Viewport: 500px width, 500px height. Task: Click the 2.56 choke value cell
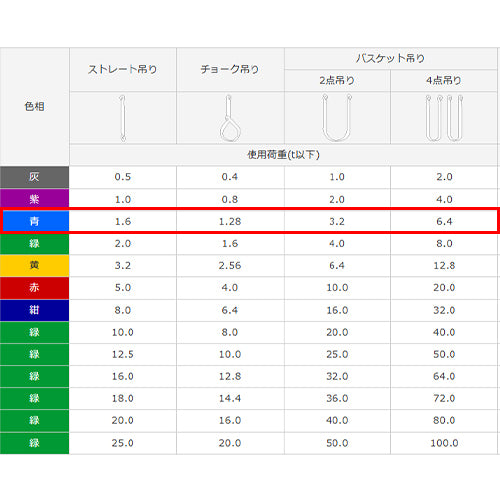pos(230,266)
